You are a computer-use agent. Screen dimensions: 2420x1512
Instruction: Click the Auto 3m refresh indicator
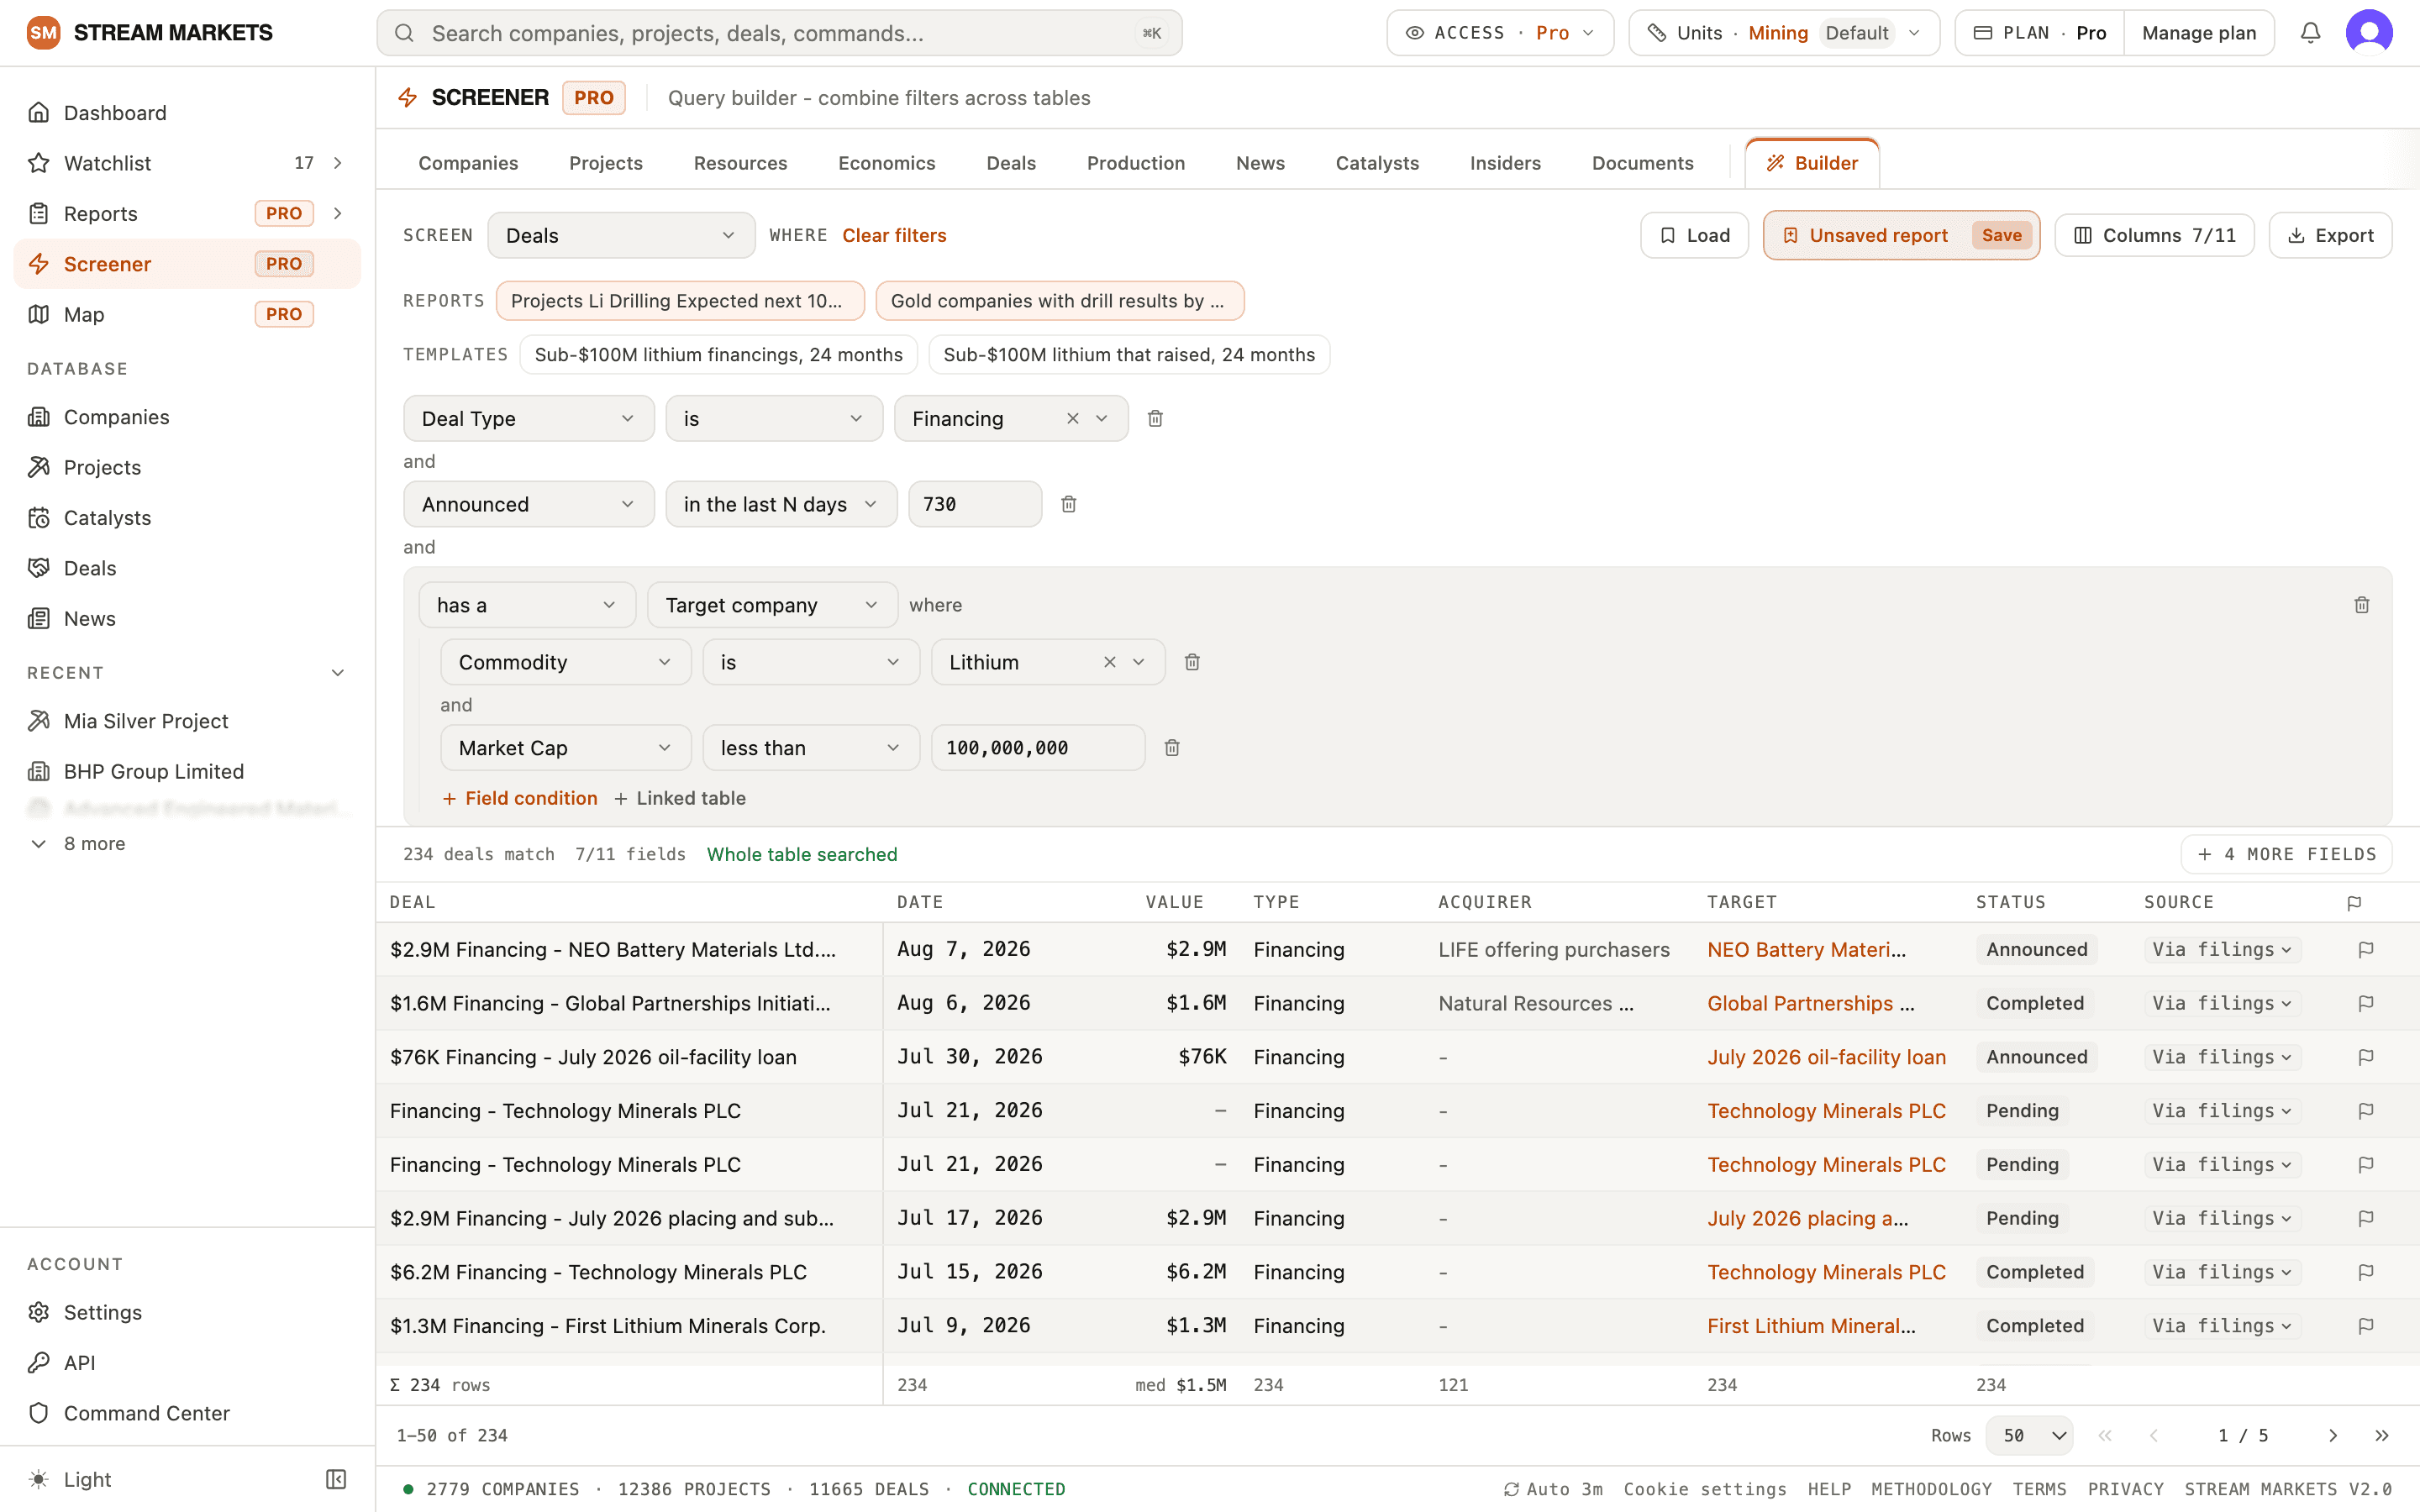pyautogui.click(x=1553, y=1489)
